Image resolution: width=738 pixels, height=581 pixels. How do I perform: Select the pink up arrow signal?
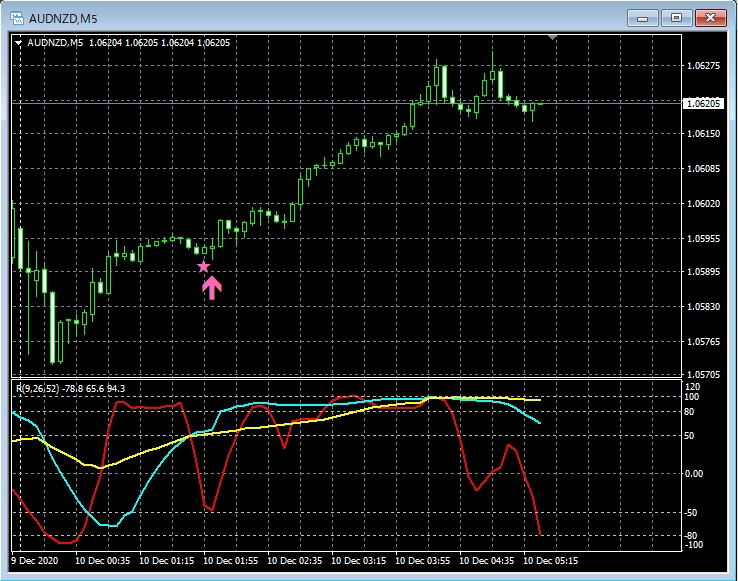(211, 287)
